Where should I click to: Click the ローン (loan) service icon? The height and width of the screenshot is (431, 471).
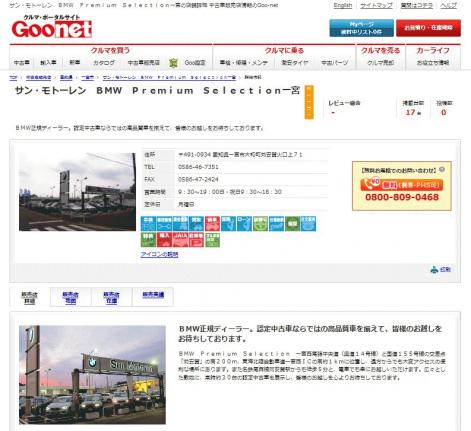(244, 223)
